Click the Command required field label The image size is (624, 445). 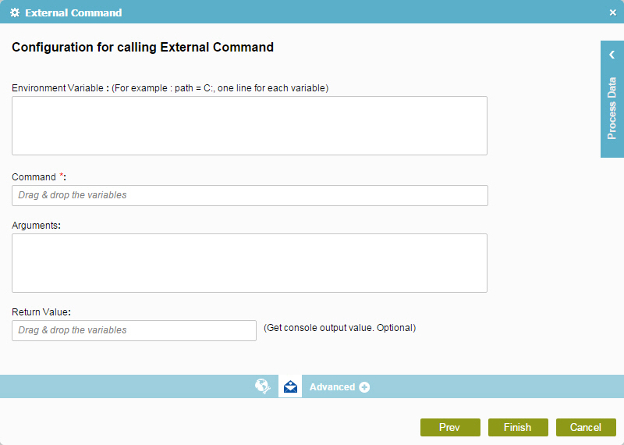tap(39, 177)
